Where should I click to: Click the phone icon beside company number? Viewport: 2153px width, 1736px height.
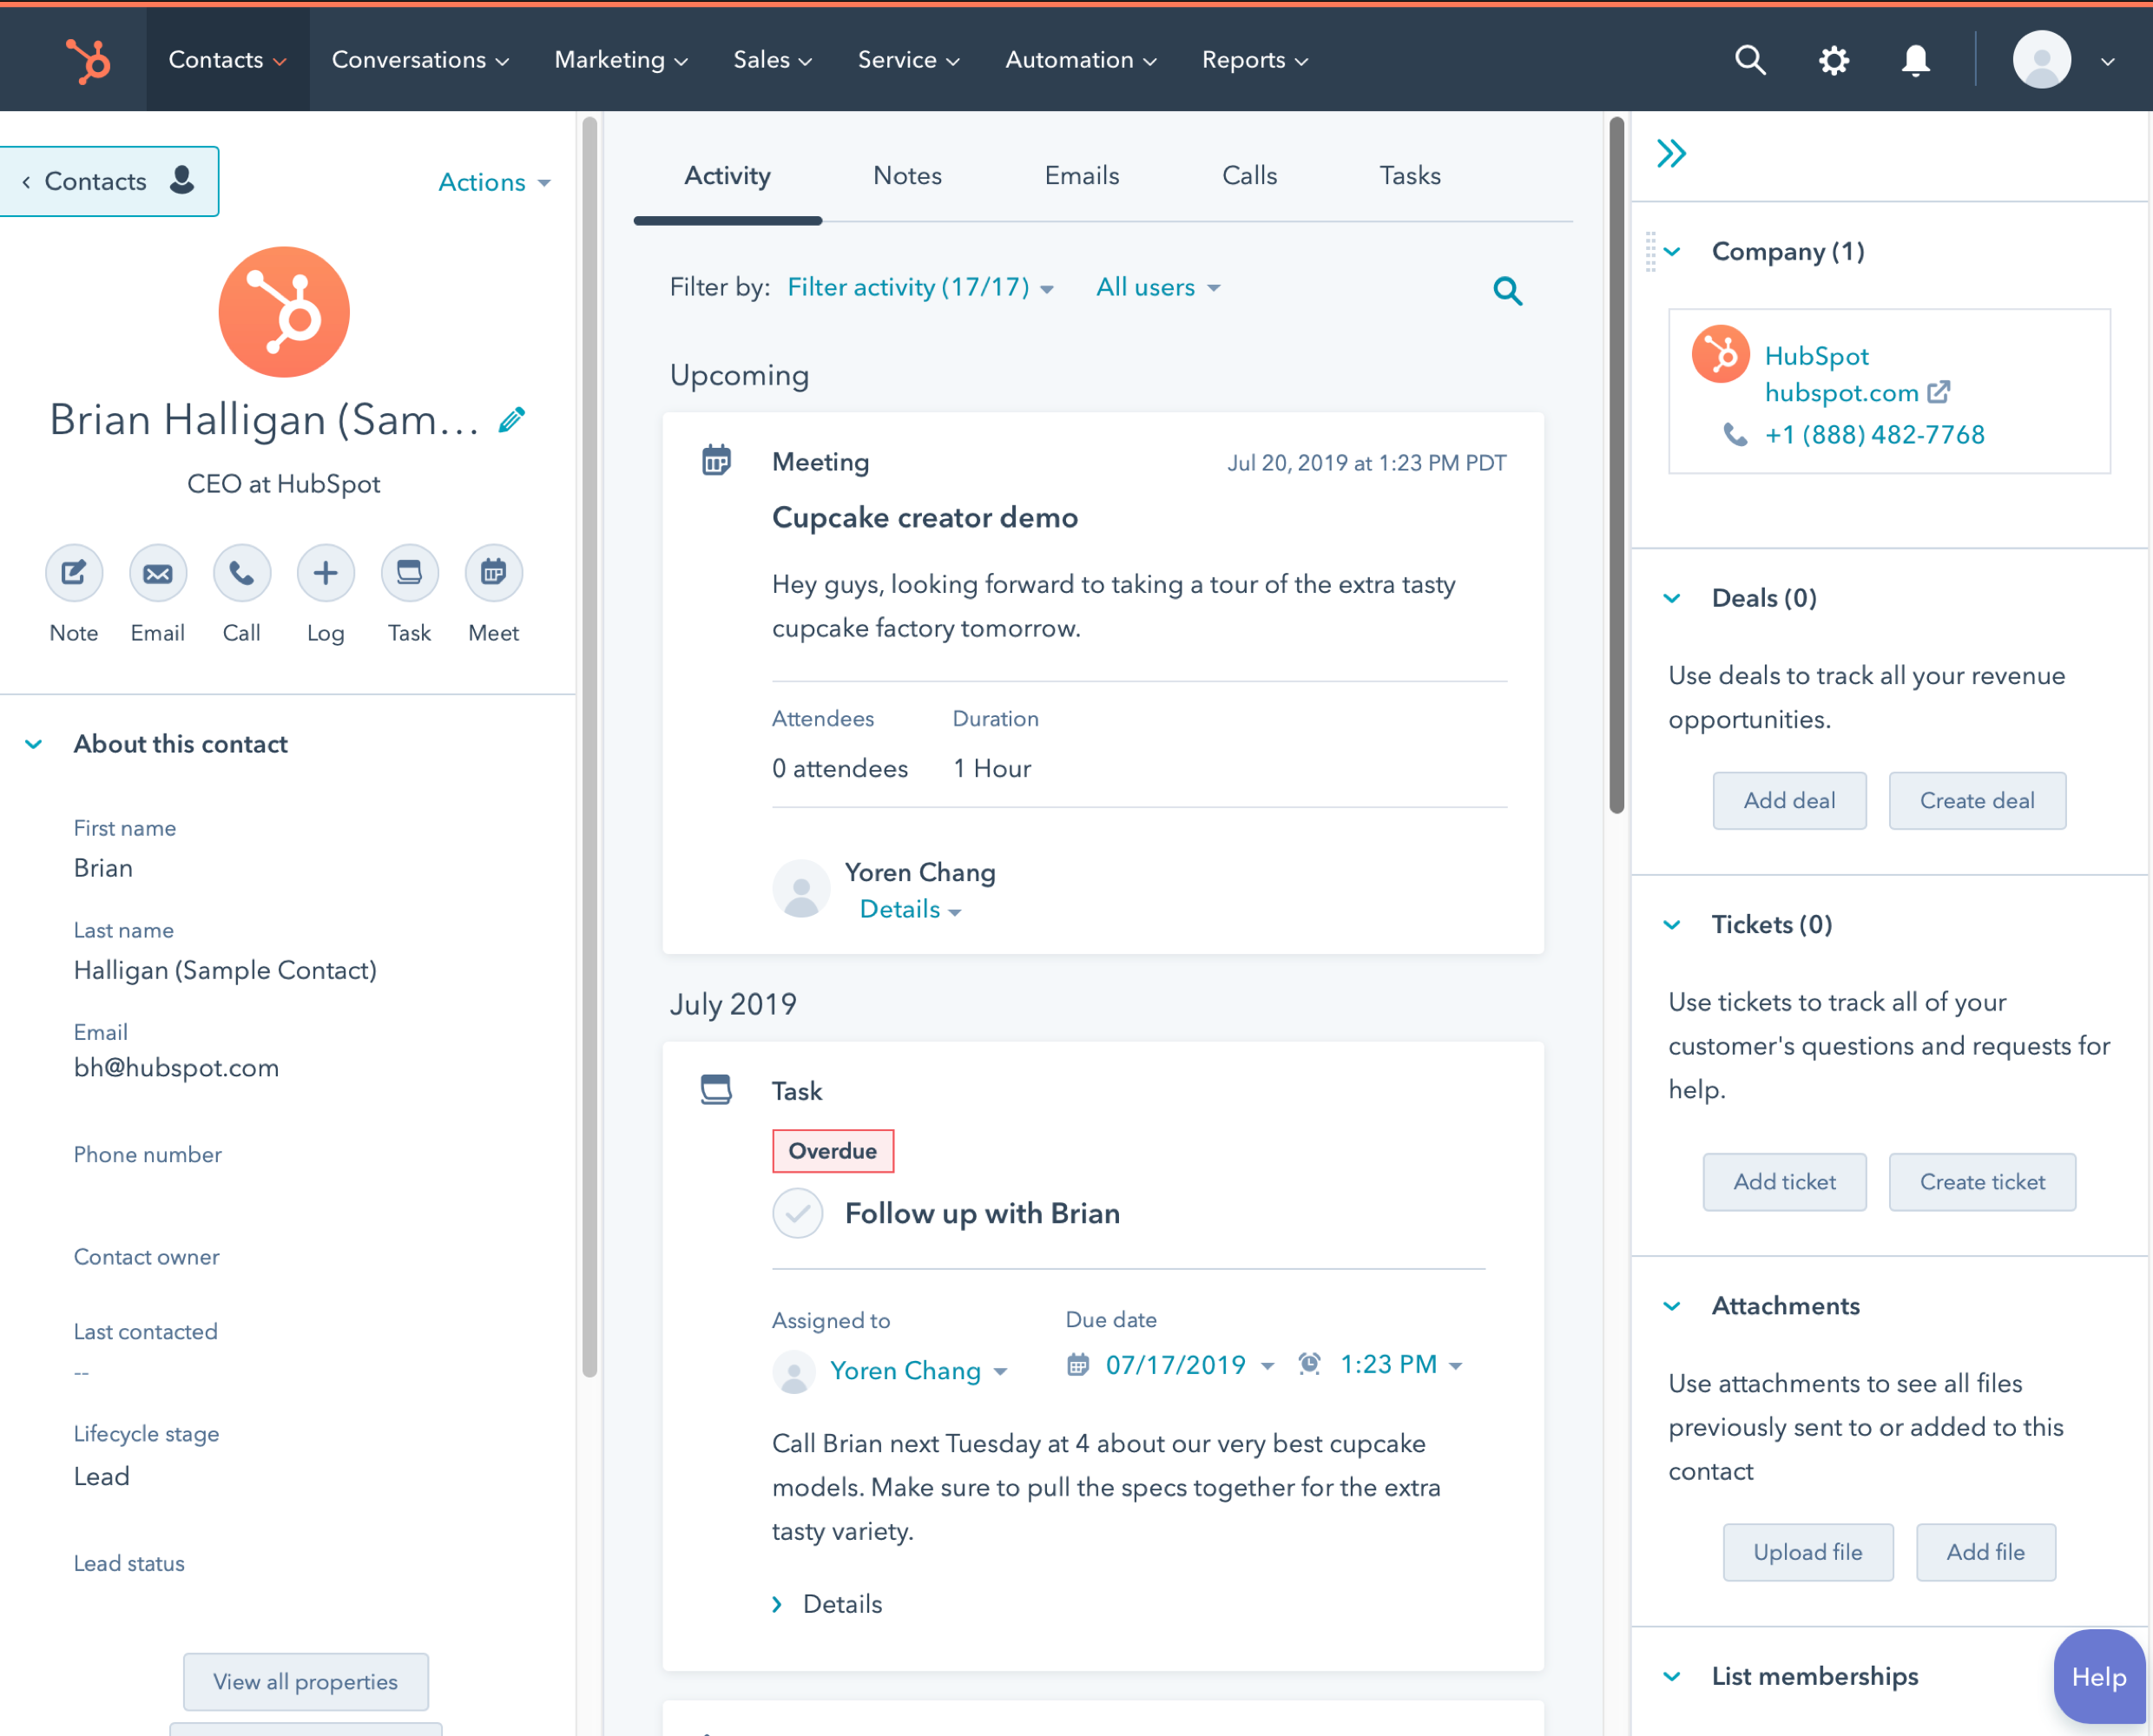1735,434
